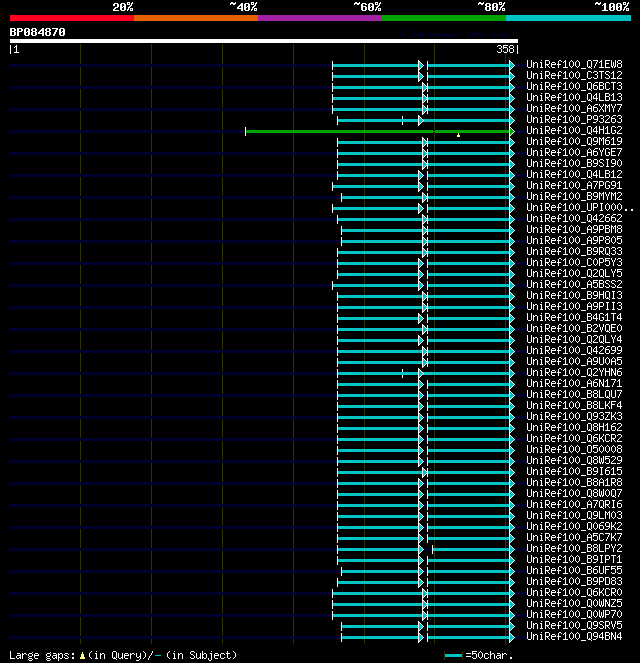Open hit UniRef100_Q71EW8

(x=574, y=64)
